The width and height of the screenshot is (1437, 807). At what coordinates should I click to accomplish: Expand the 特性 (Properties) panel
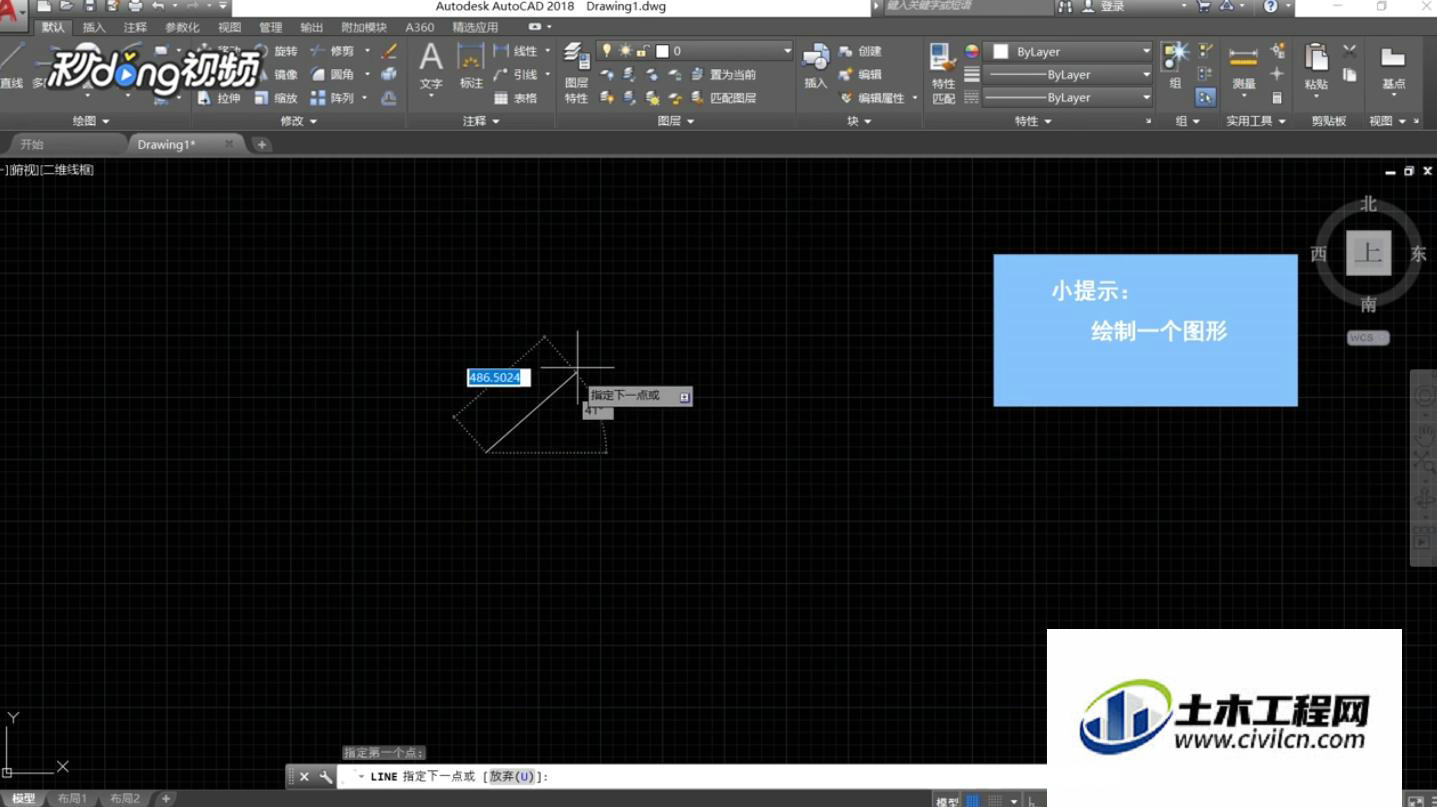(1033, 121)
